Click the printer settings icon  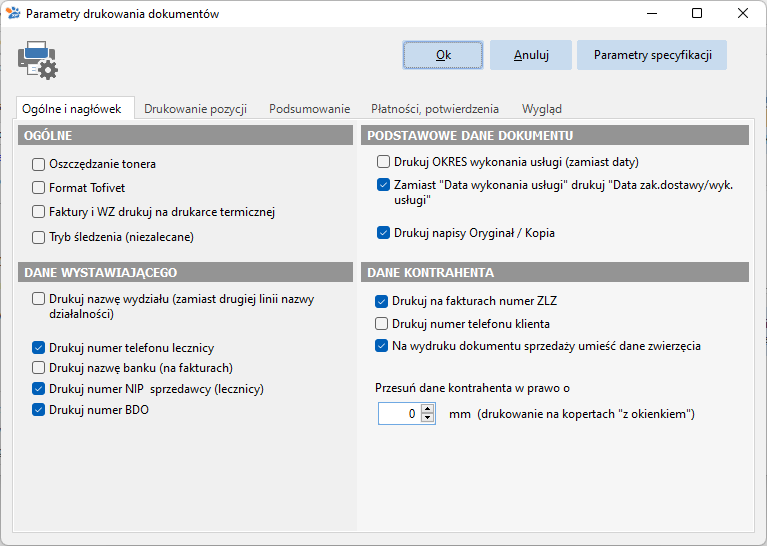tap(38, 60)
